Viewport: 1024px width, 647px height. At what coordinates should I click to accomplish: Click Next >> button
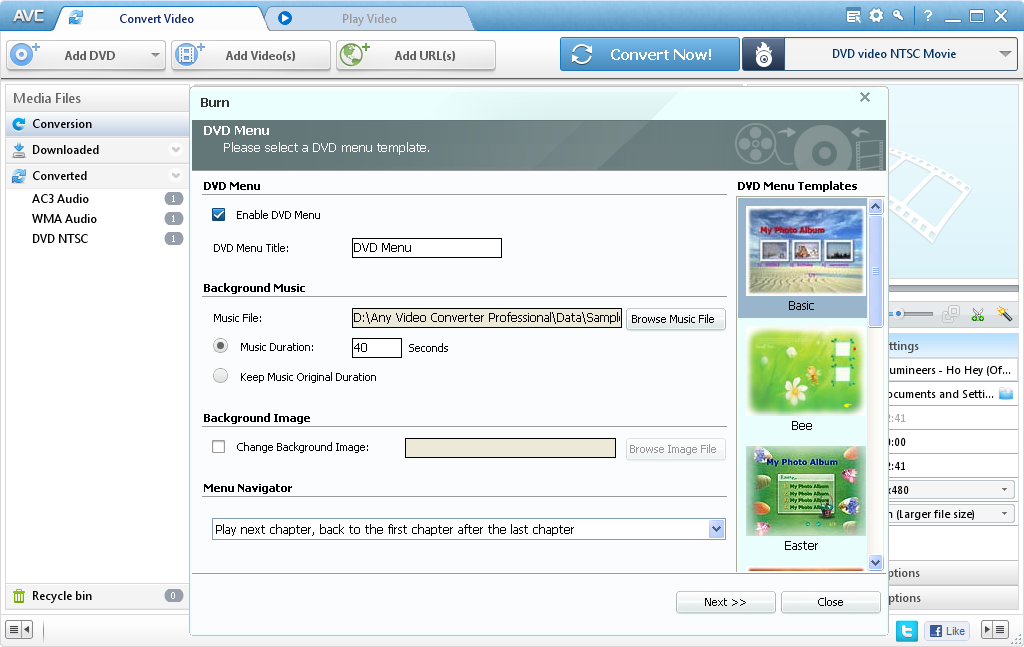[726, 602]
